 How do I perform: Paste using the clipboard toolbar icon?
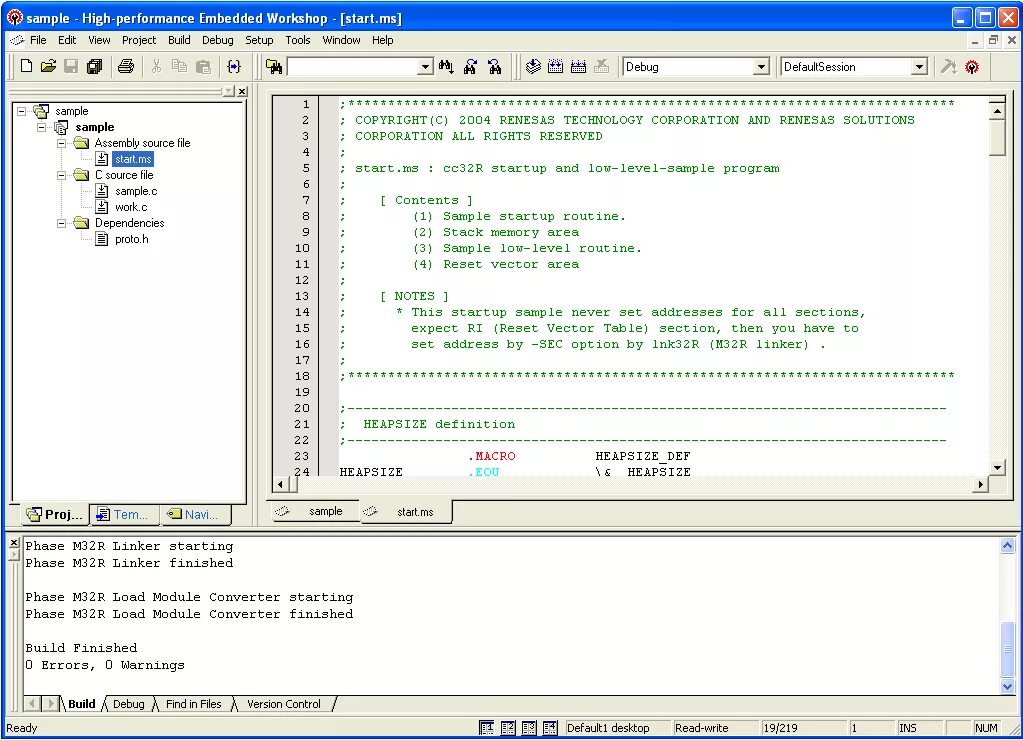point(204,66)
